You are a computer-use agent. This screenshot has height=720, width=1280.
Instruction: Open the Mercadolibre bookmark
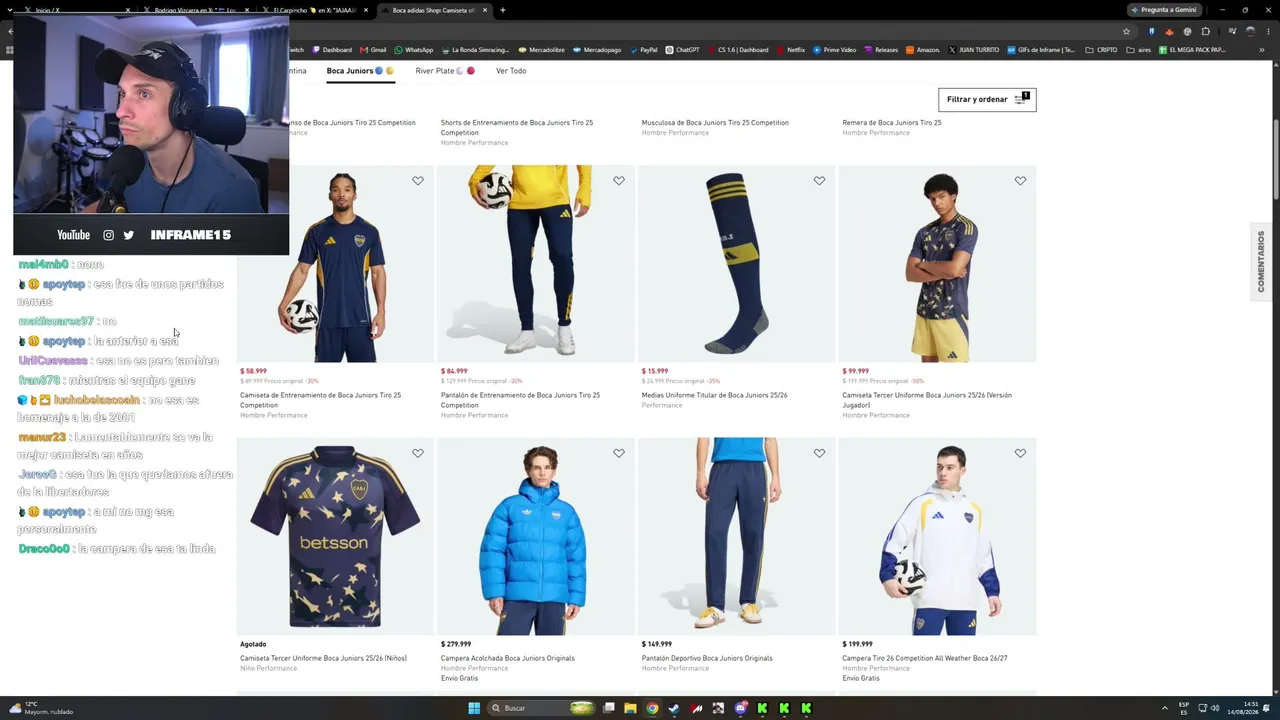pos(540,50)
